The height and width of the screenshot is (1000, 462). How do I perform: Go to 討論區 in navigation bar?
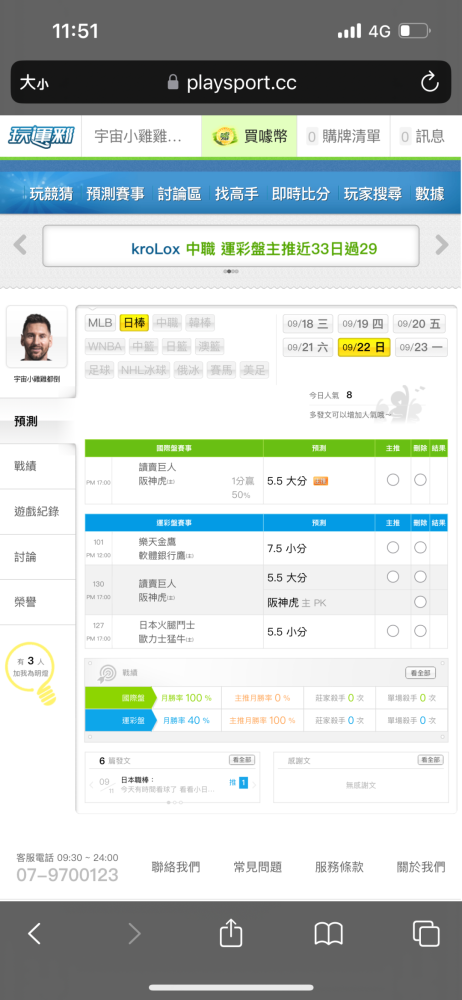coord(179,194)
